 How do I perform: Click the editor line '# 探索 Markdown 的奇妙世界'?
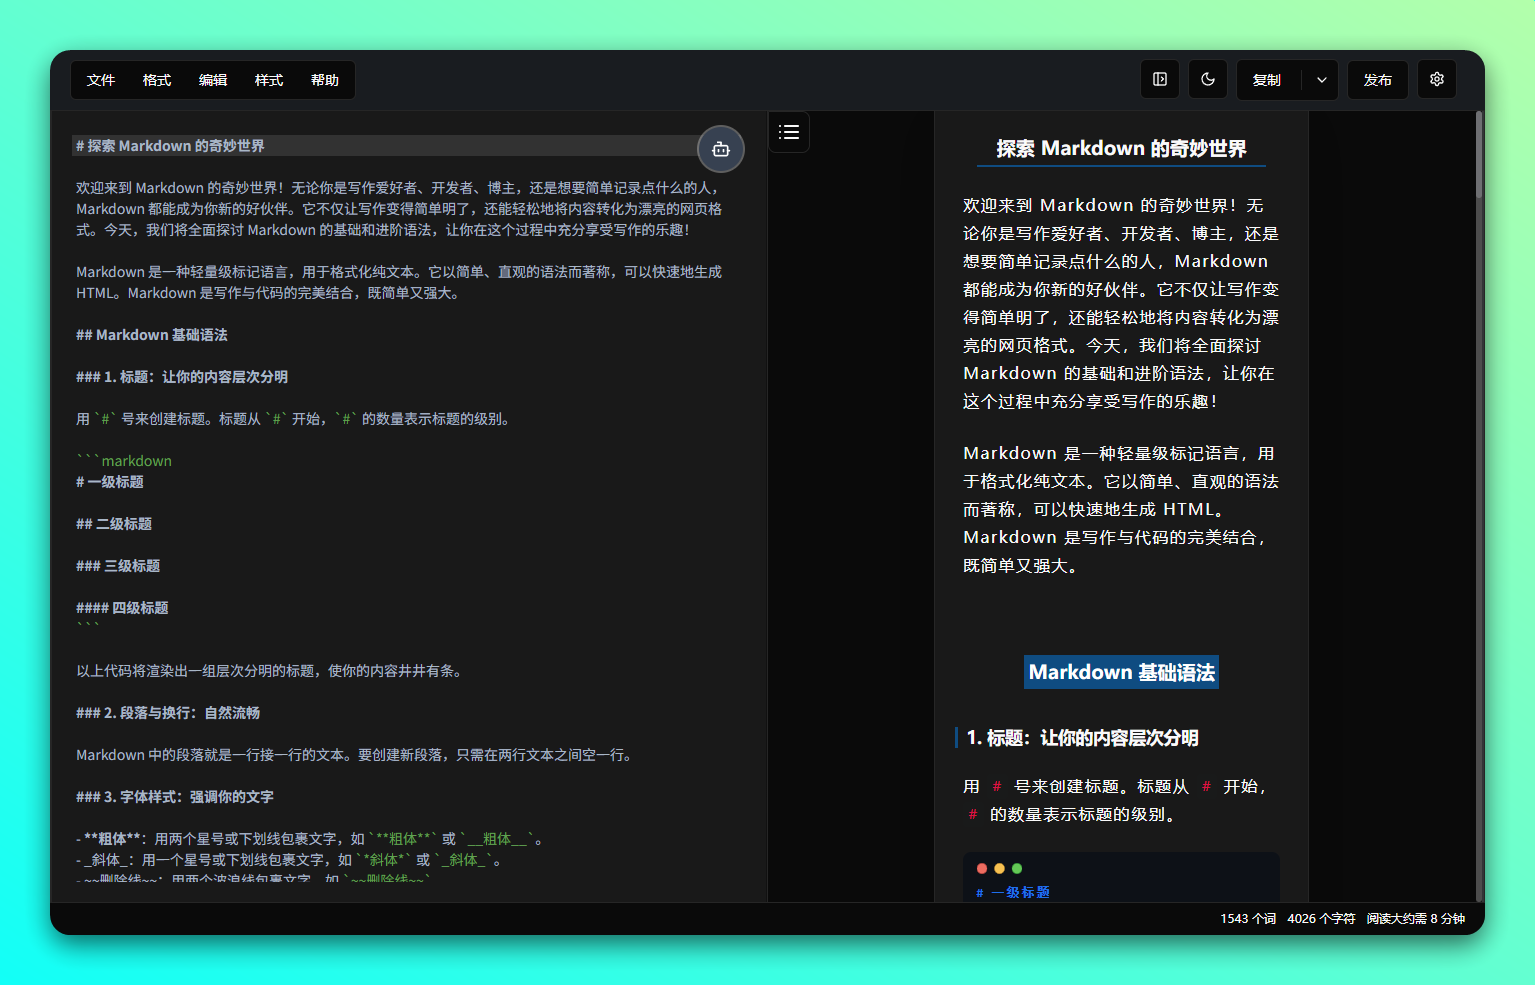click(170, 146)
